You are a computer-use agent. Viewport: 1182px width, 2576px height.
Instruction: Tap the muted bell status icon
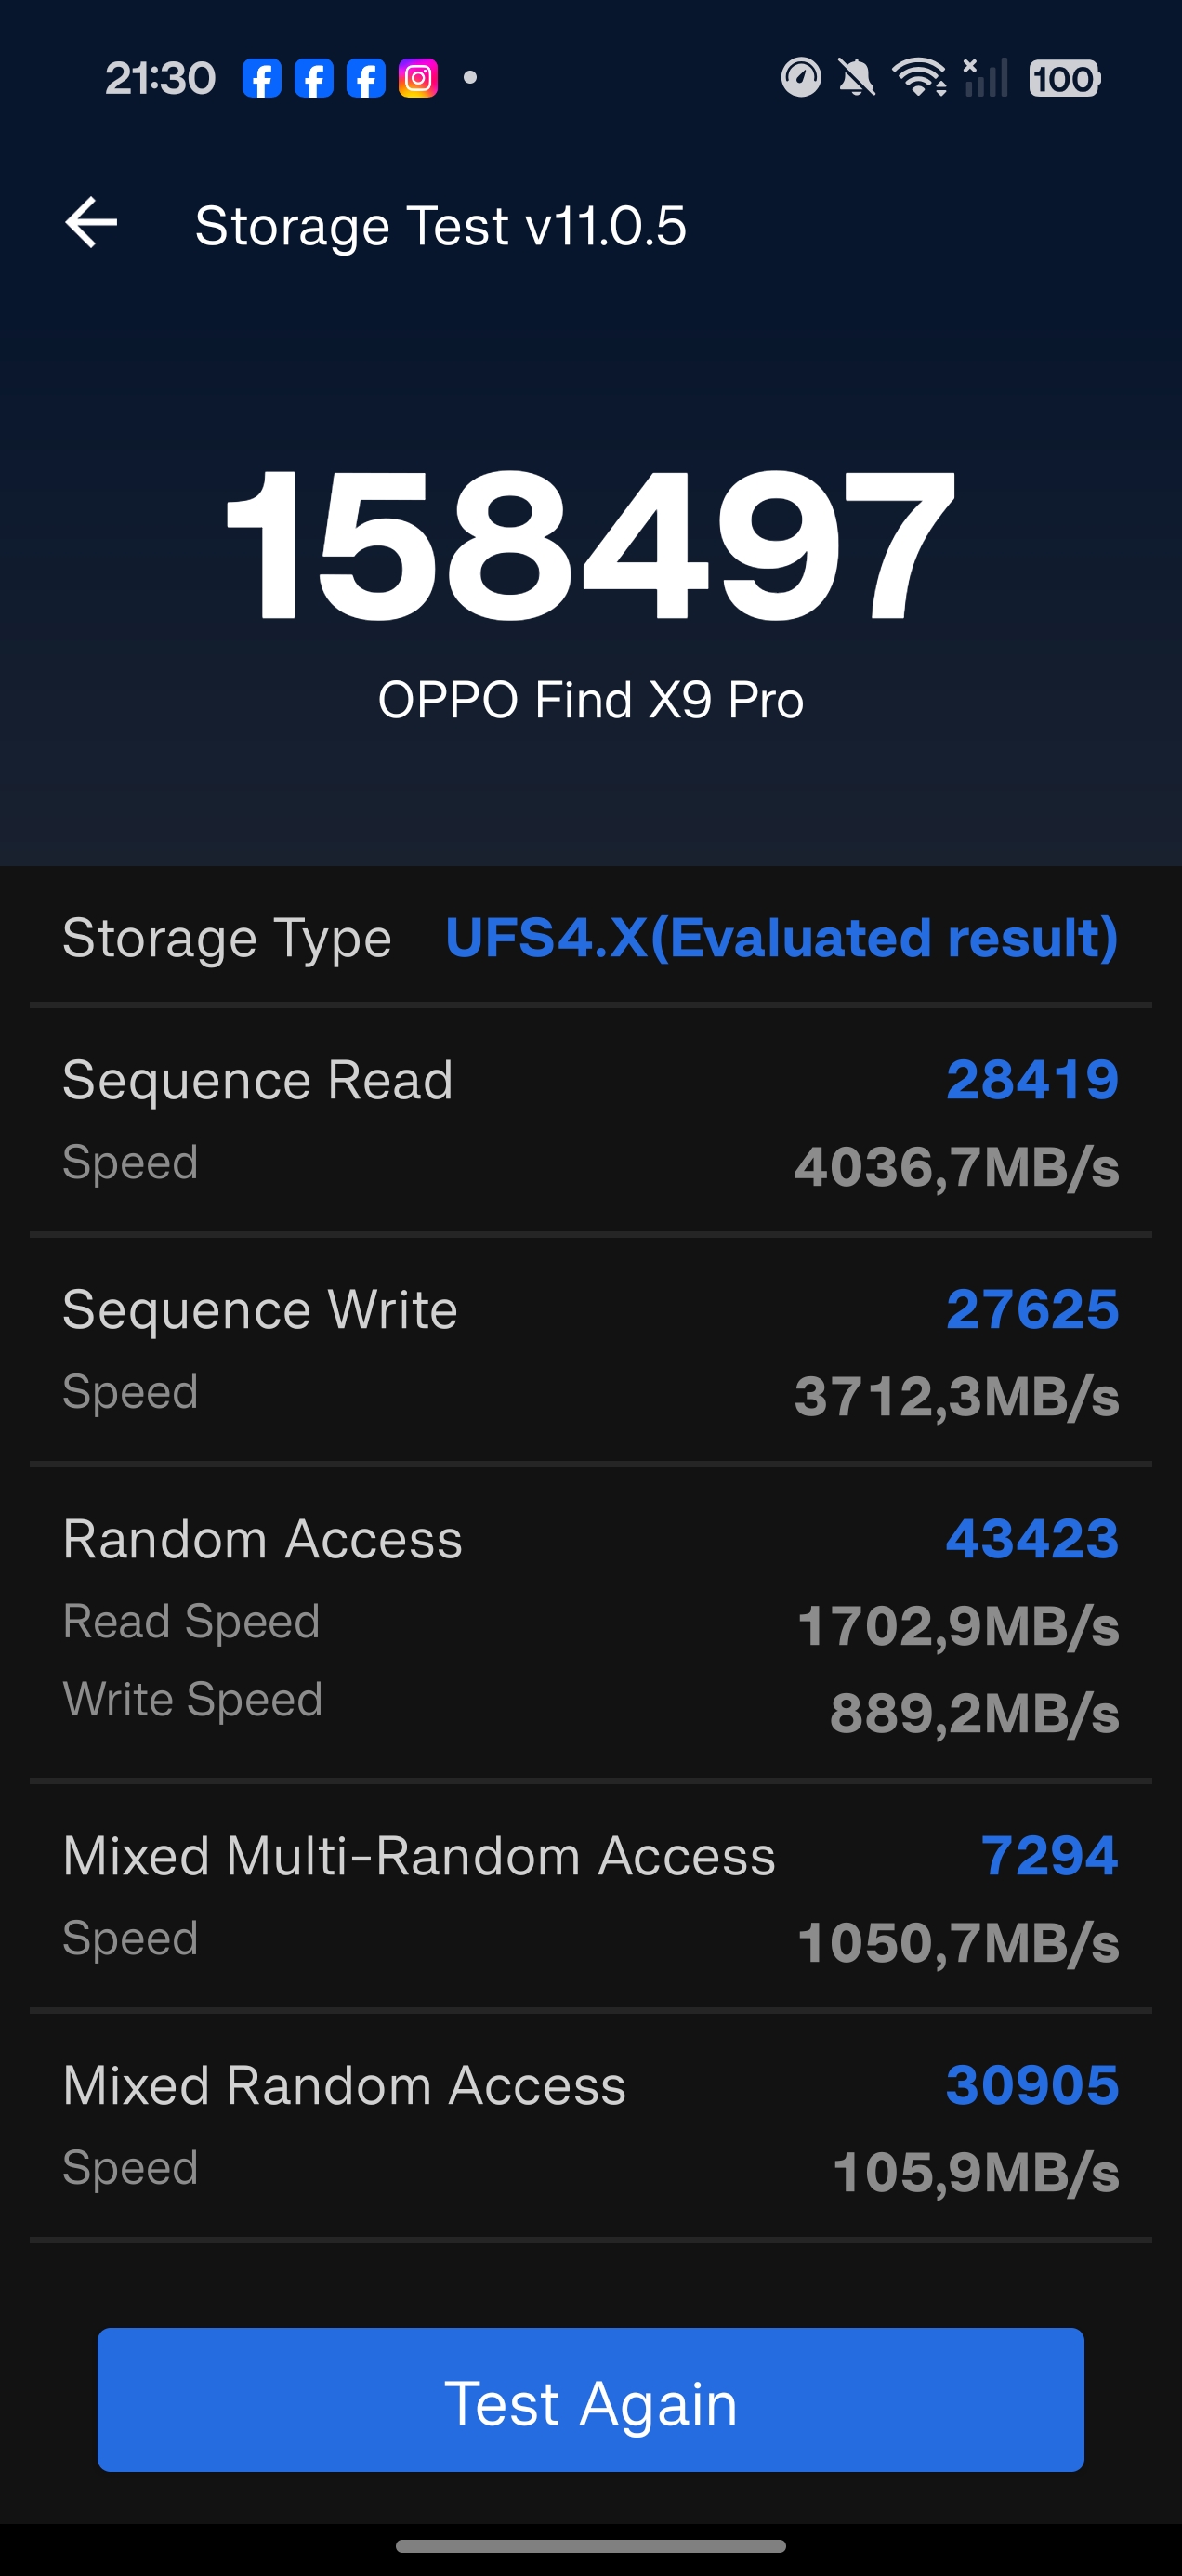(x=856, y=78)
